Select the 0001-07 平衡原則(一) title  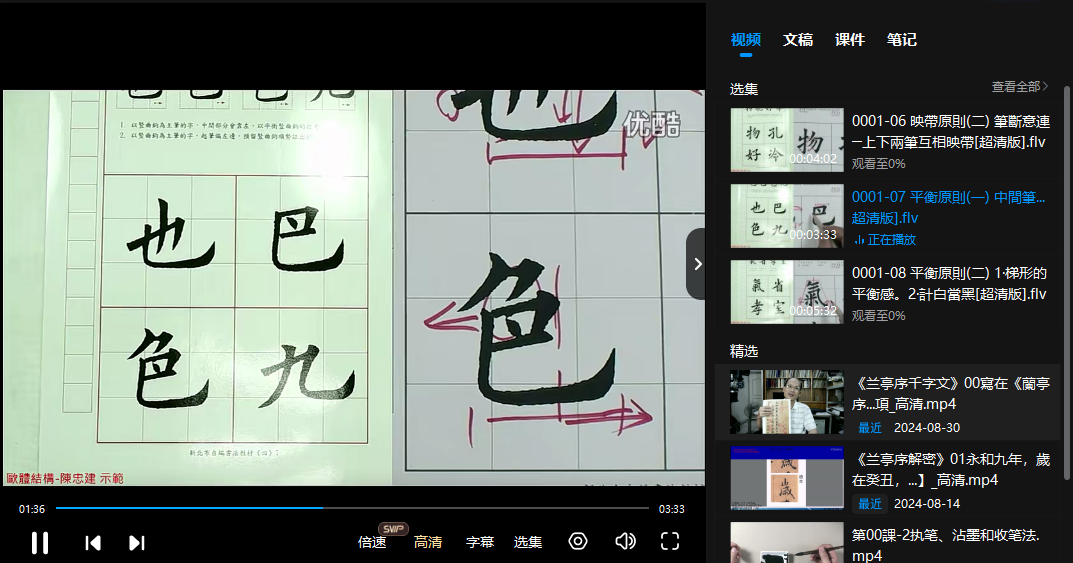coord(948,208)
